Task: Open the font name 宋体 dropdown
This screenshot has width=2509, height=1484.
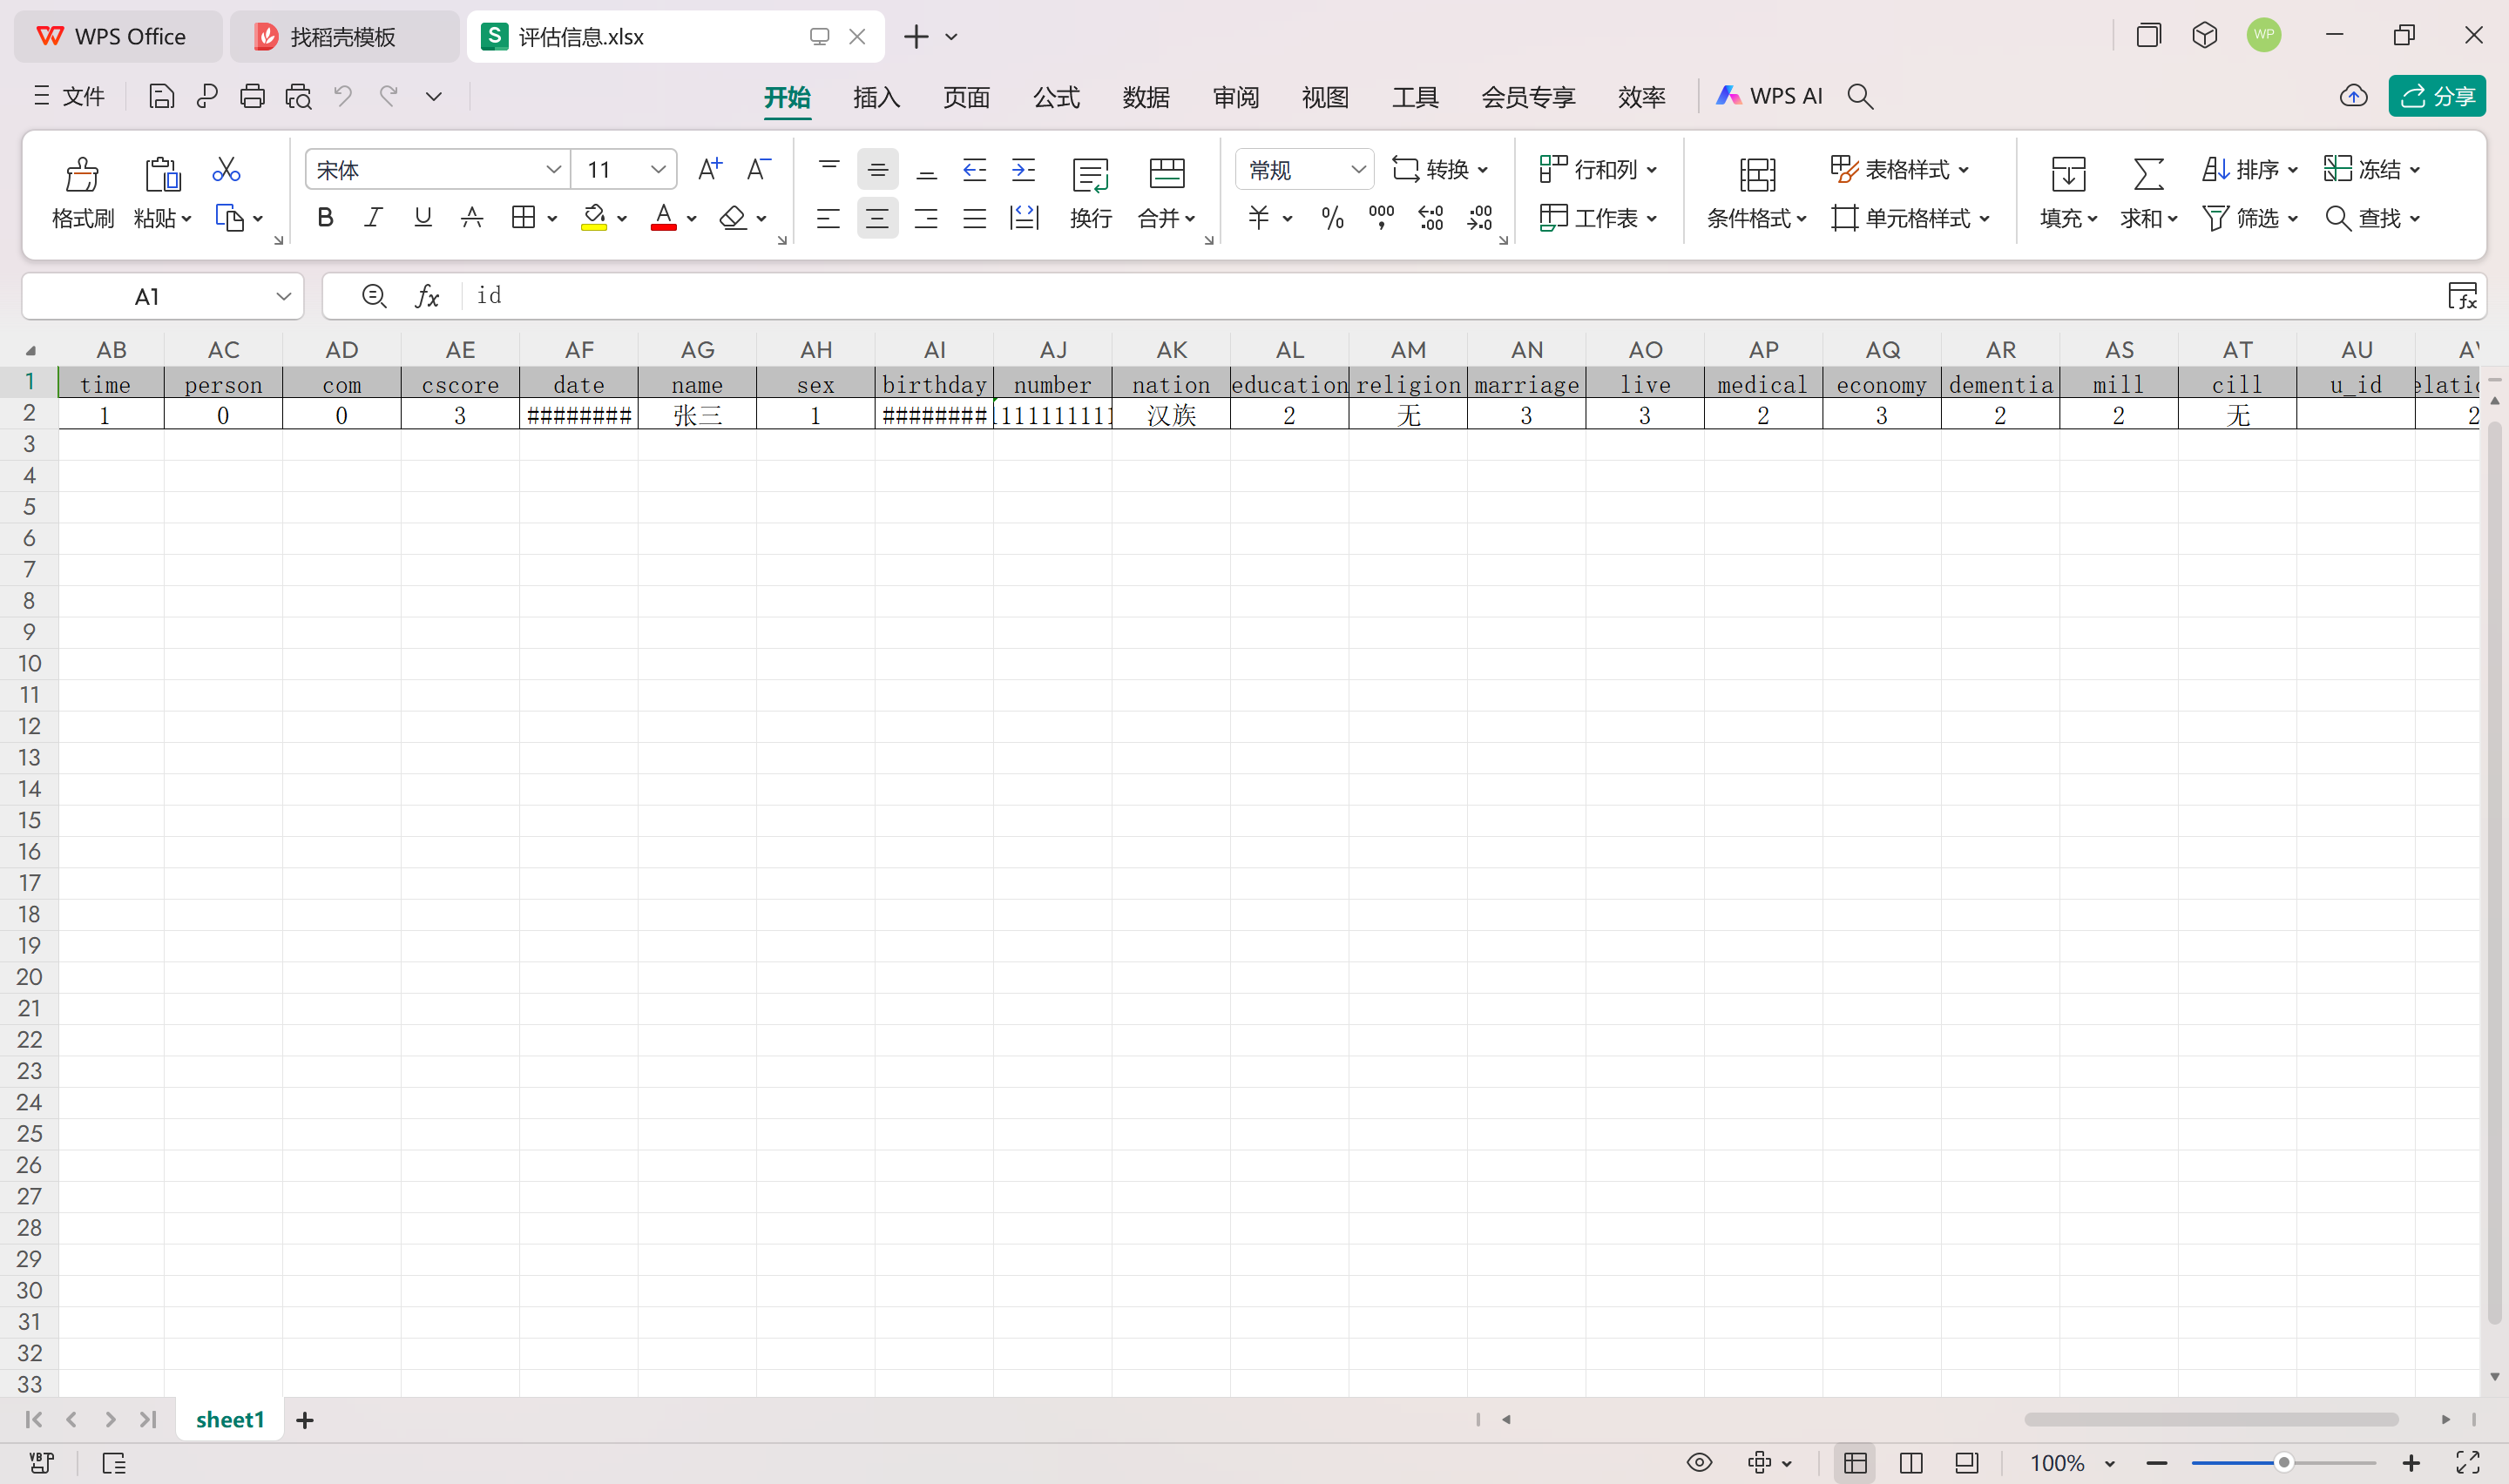Action: click(552, 170)
